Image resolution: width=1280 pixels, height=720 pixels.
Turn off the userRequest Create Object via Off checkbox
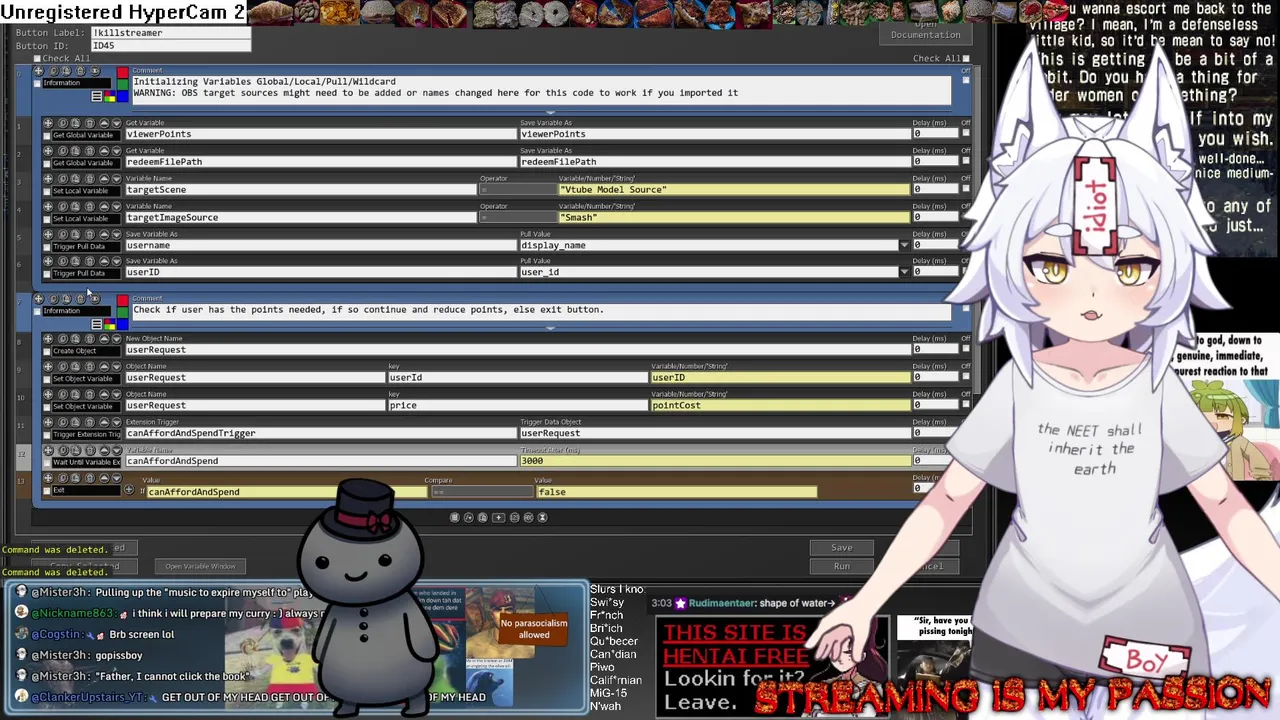tap(966, 349)
